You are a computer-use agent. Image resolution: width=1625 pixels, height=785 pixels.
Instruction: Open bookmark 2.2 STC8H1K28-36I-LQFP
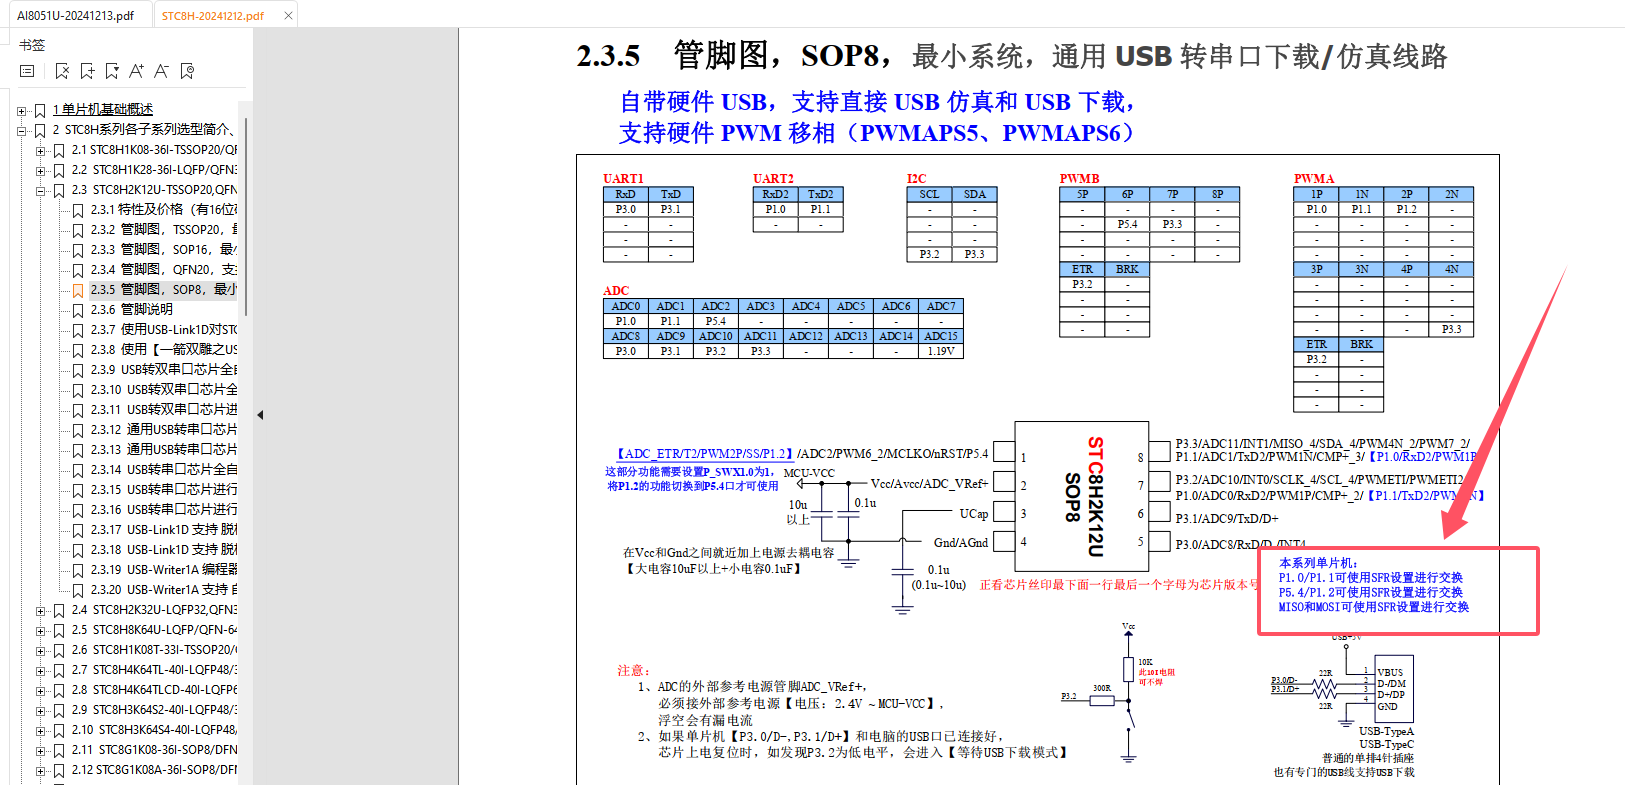point(154,170)
